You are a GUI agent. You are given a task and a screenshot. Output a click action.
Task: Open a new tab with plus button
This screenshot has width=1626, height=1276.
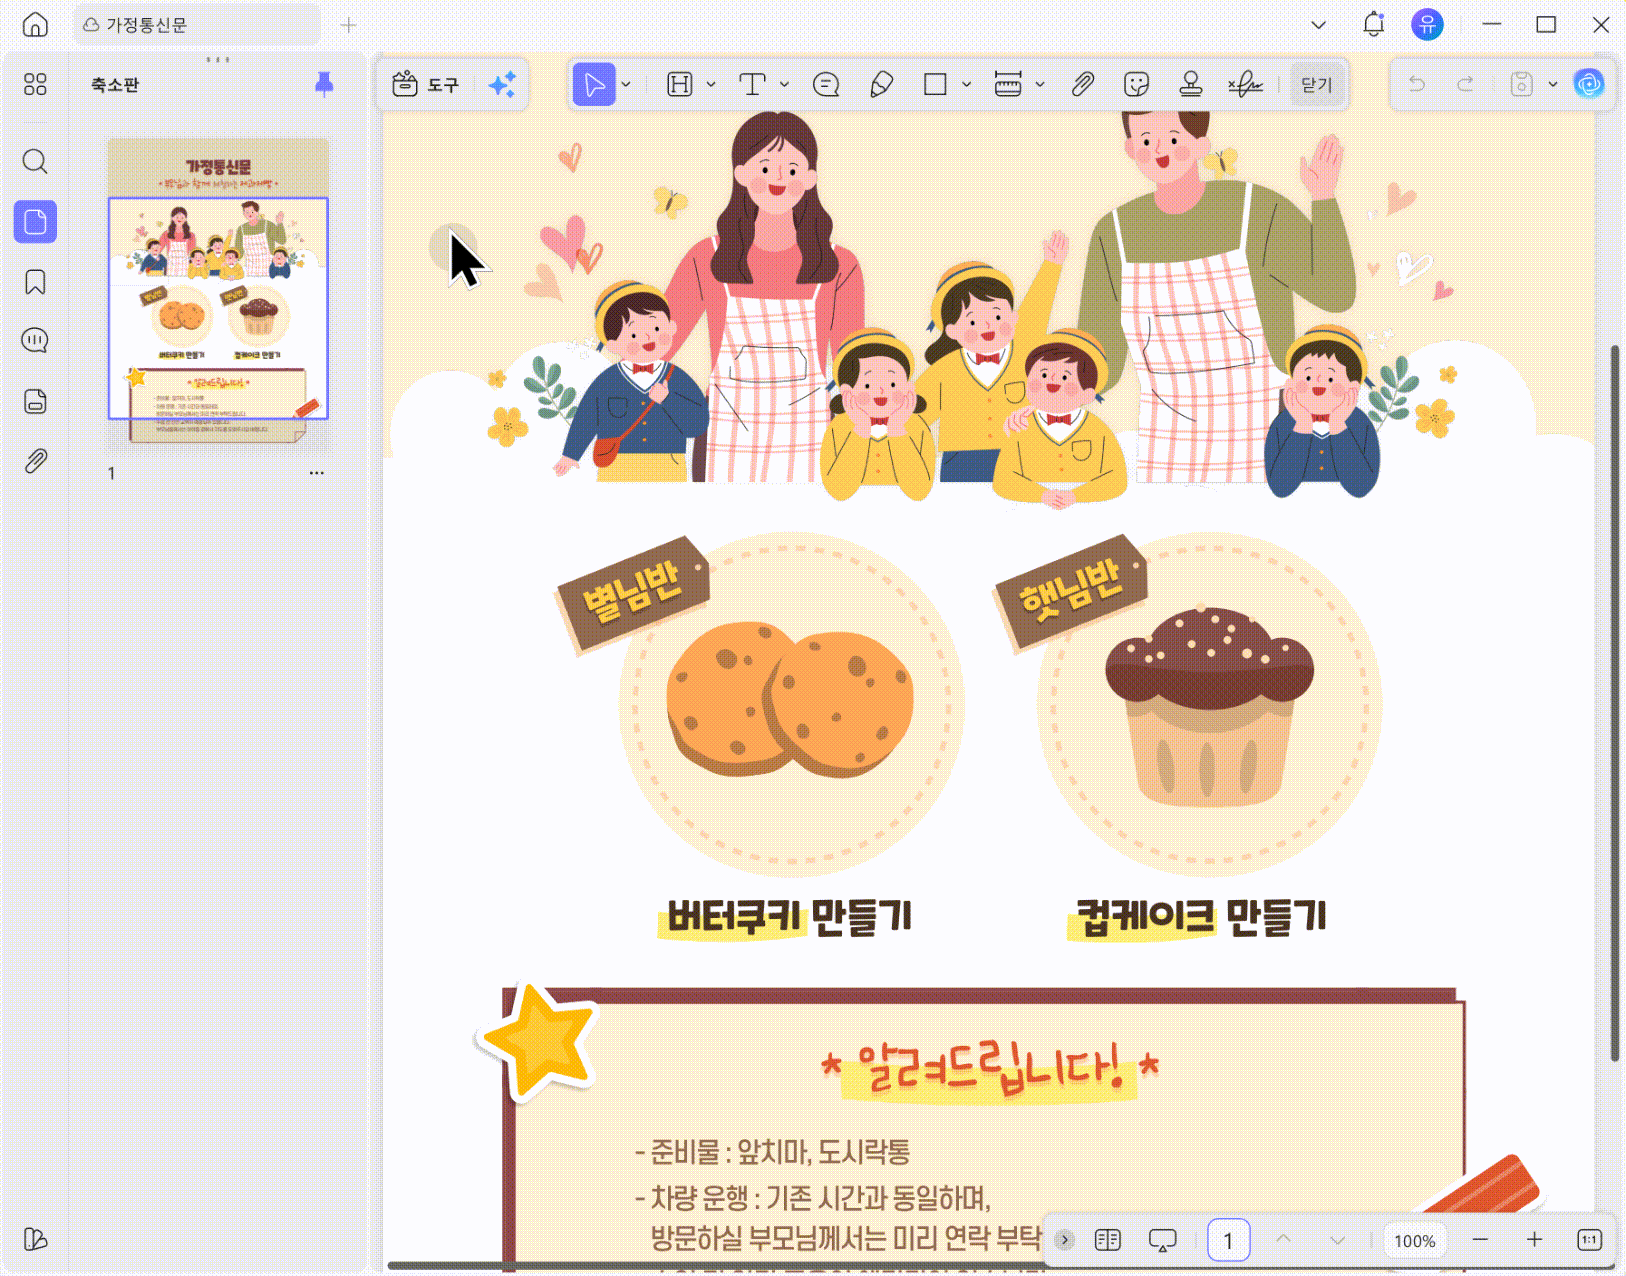pyautogui.click(x=348, y=25)
